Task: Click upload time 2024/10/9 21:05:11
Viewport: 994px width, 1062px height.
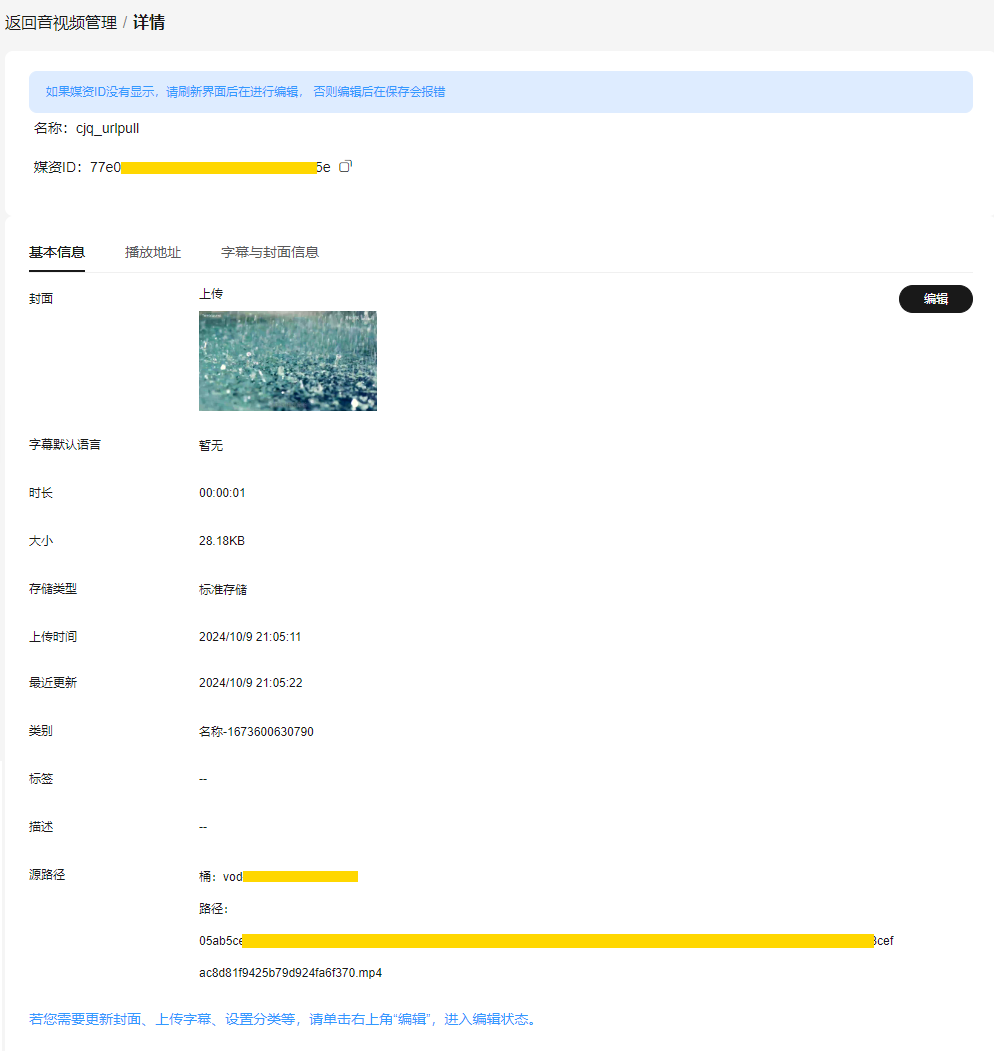Action: [x=250, y=637]
